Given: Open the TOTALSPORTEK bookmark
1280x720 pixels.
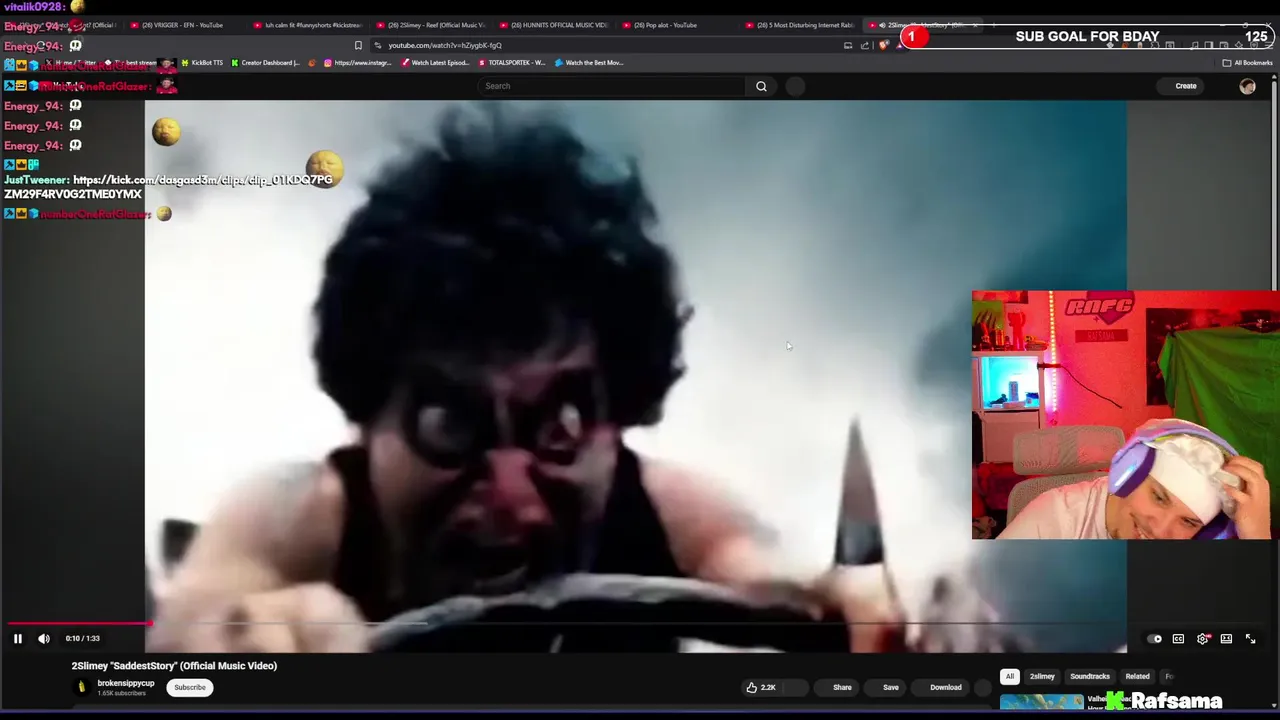Looking at the screenshot, I should pos(512,63).
